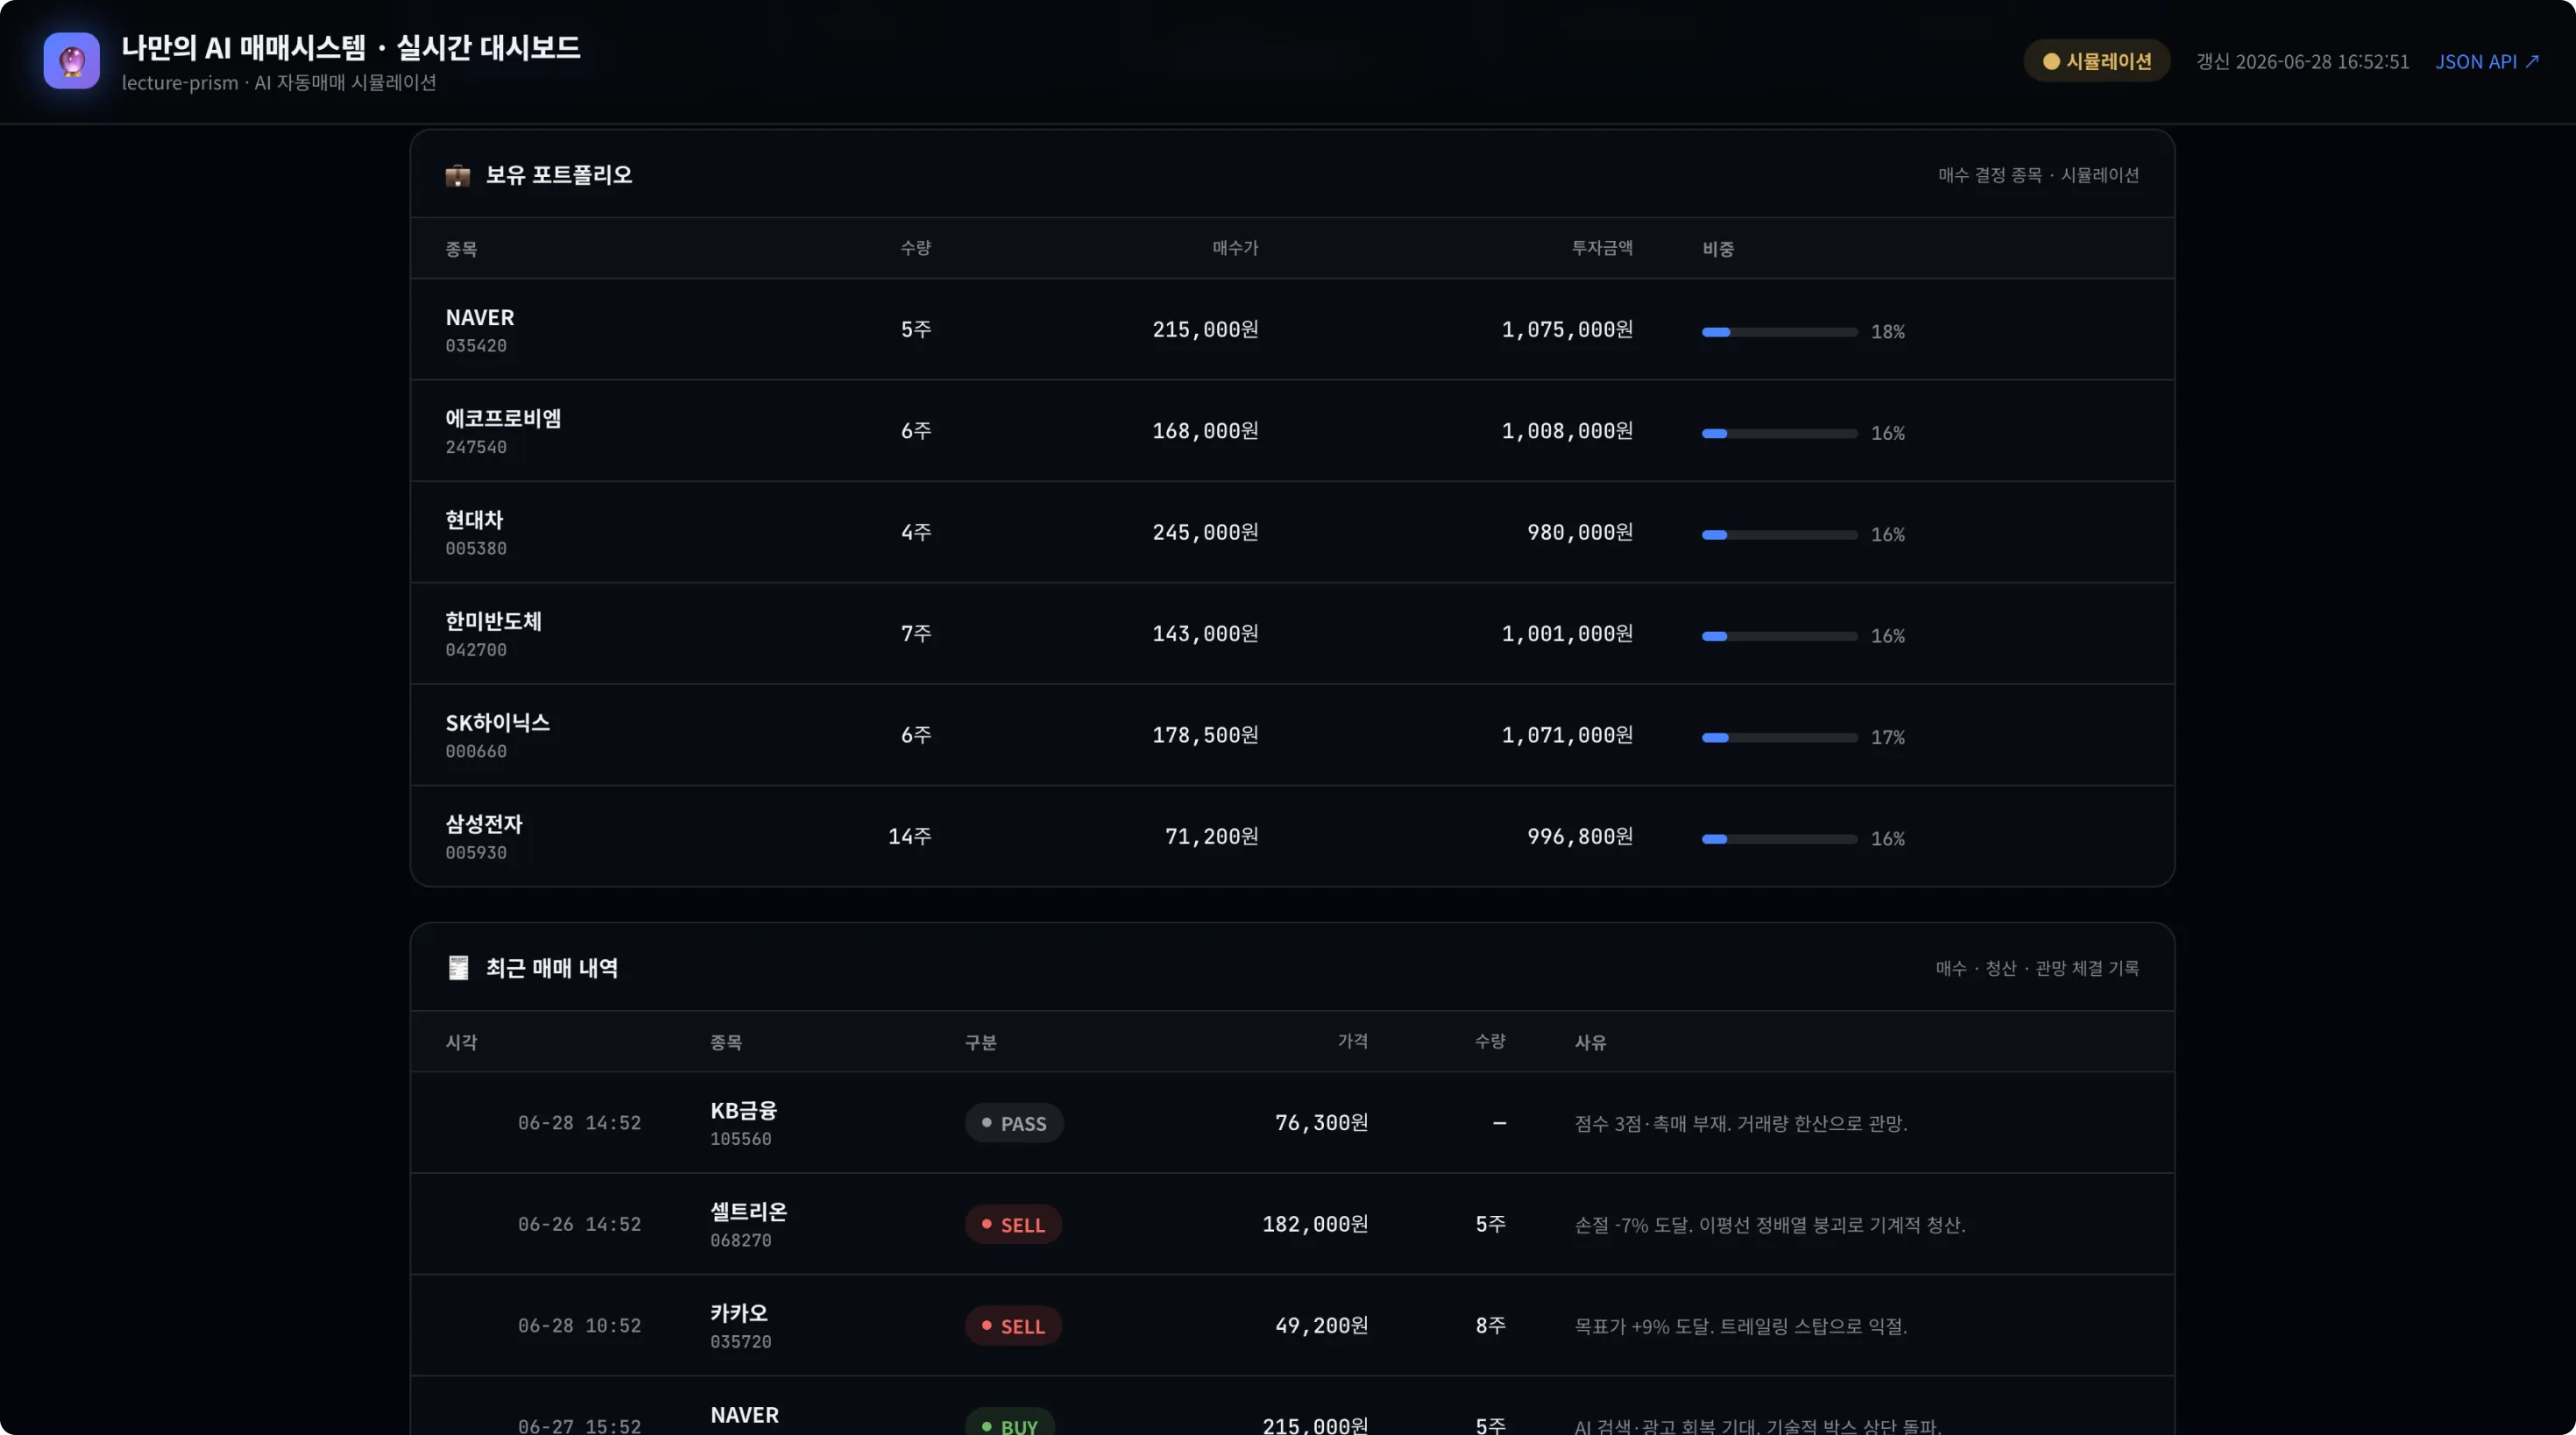
Task: Click the 06-26 14:52 trade timestamp
Action: tap(579, 1225)
